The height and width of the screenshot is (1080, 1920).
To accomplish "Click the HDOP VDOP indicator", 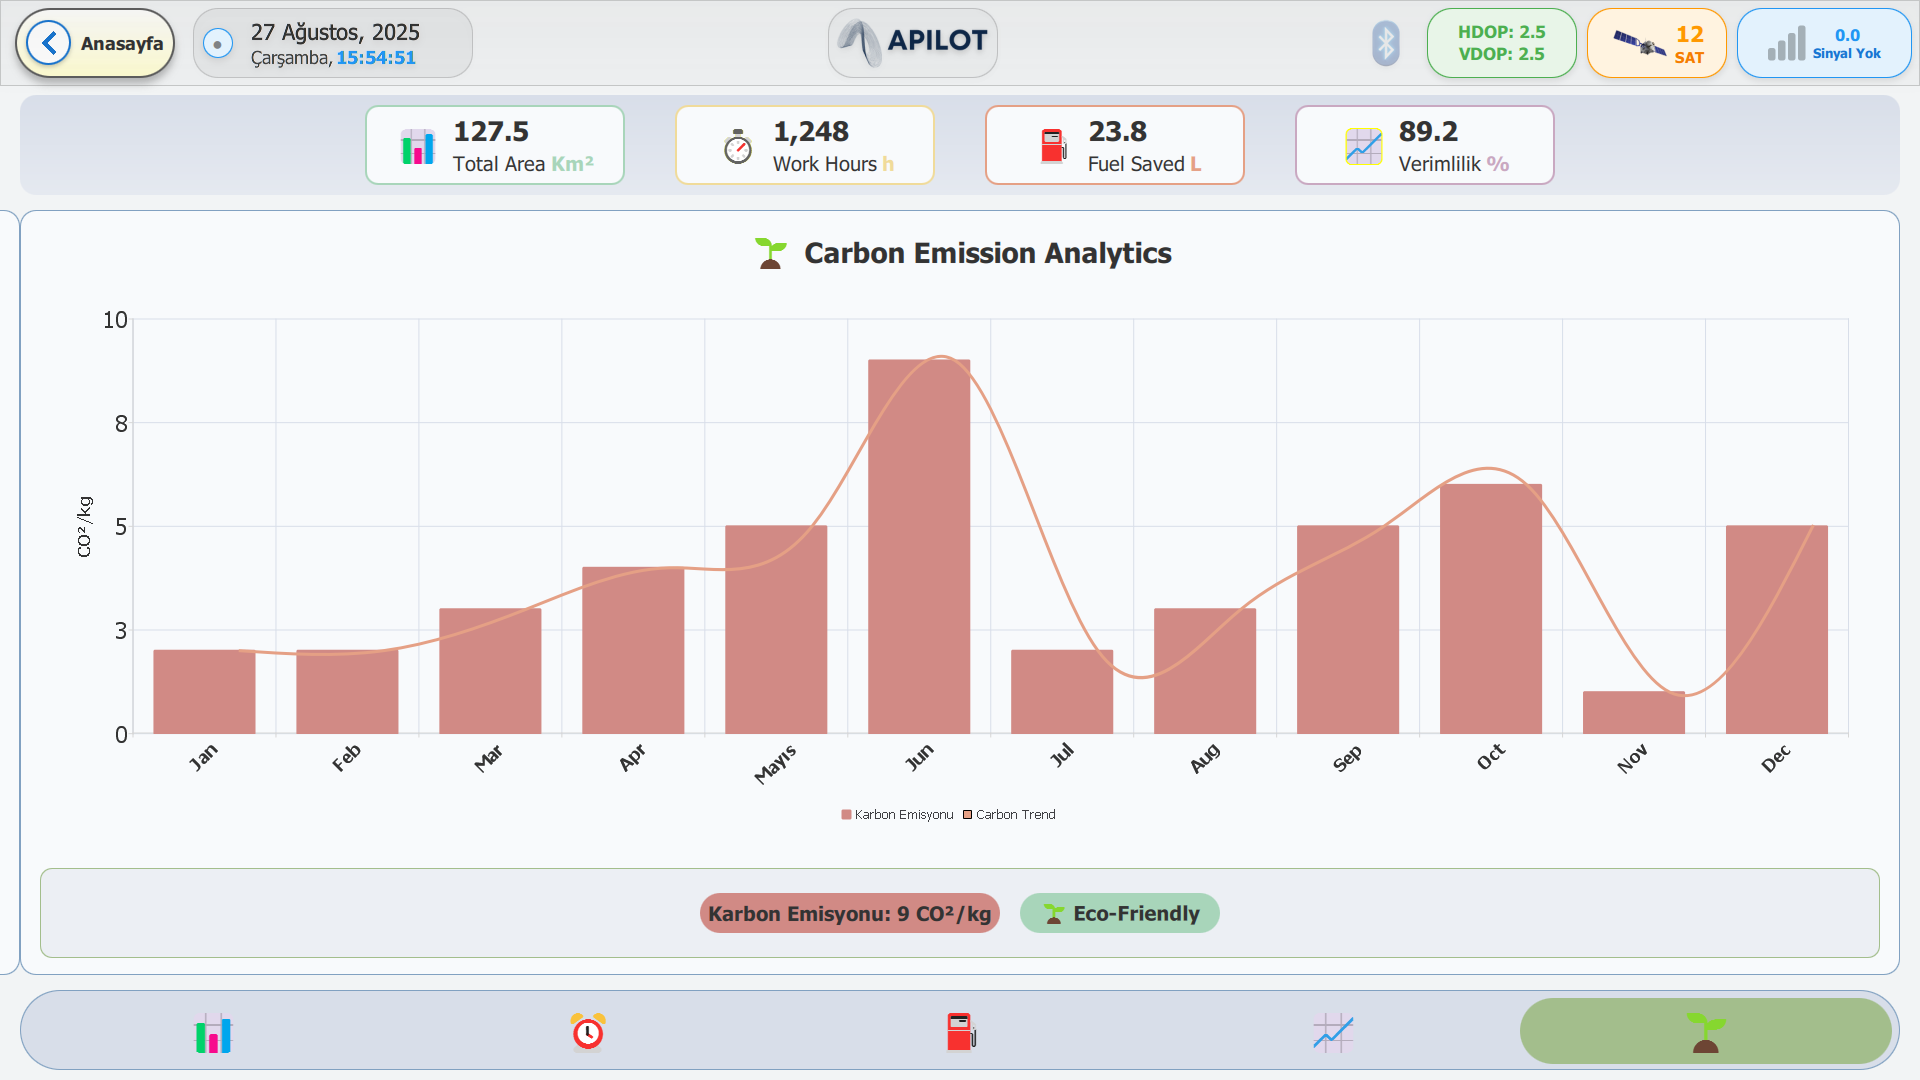I will click(1501, 43).
